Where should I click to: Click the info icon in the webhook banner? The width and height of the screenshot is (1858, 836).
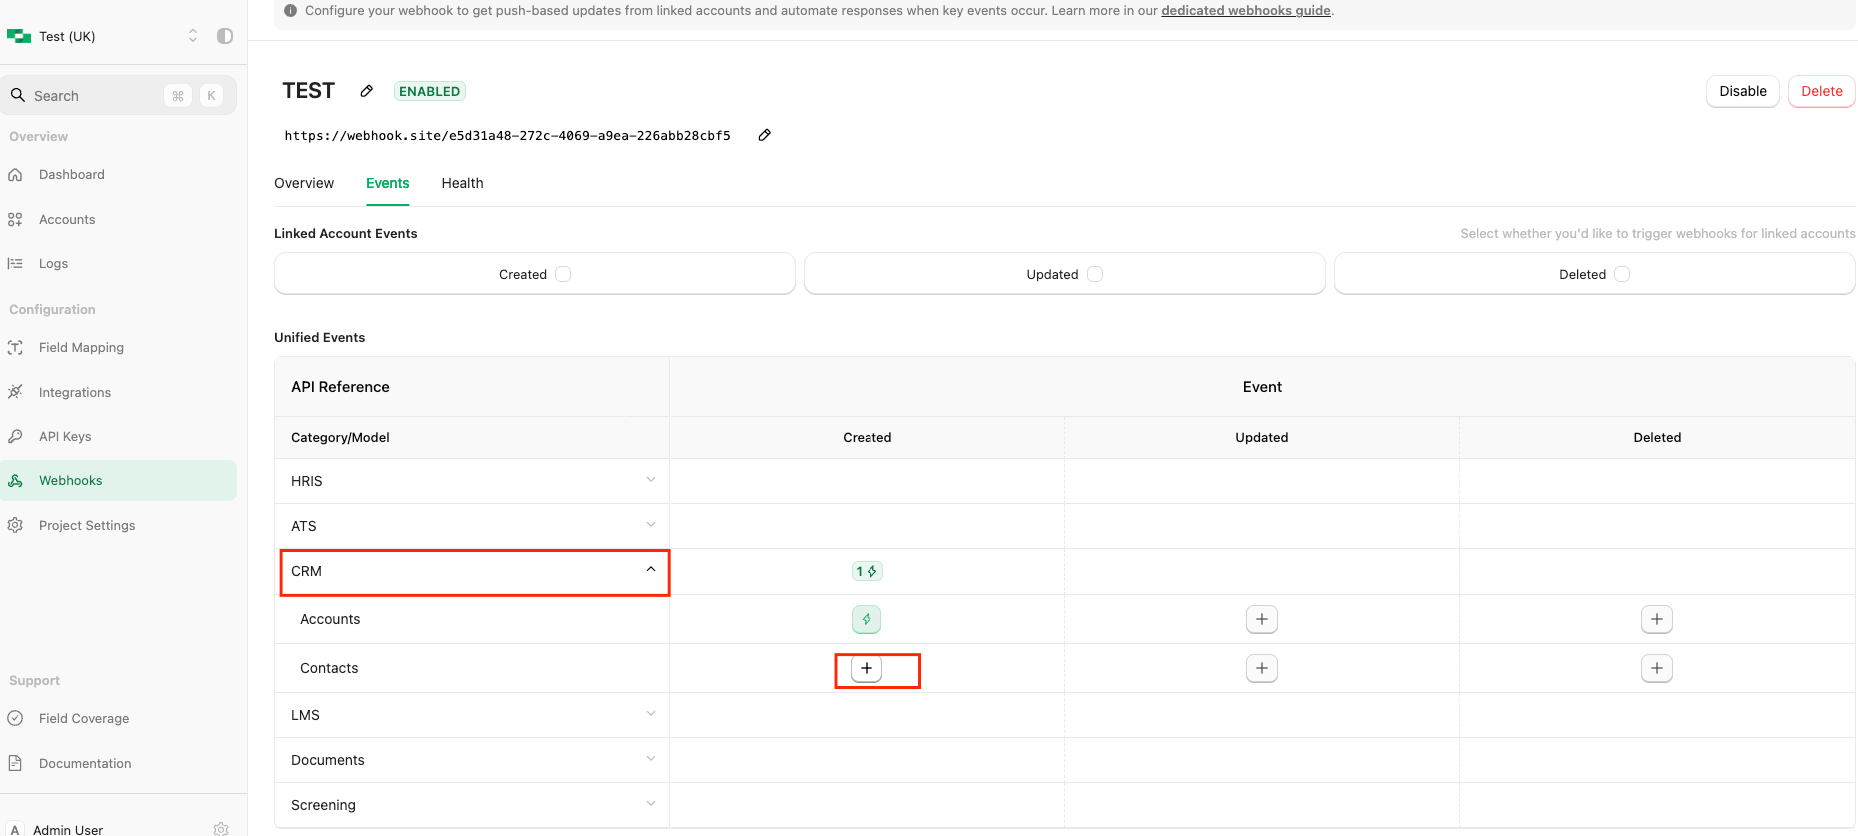[290, 11]
